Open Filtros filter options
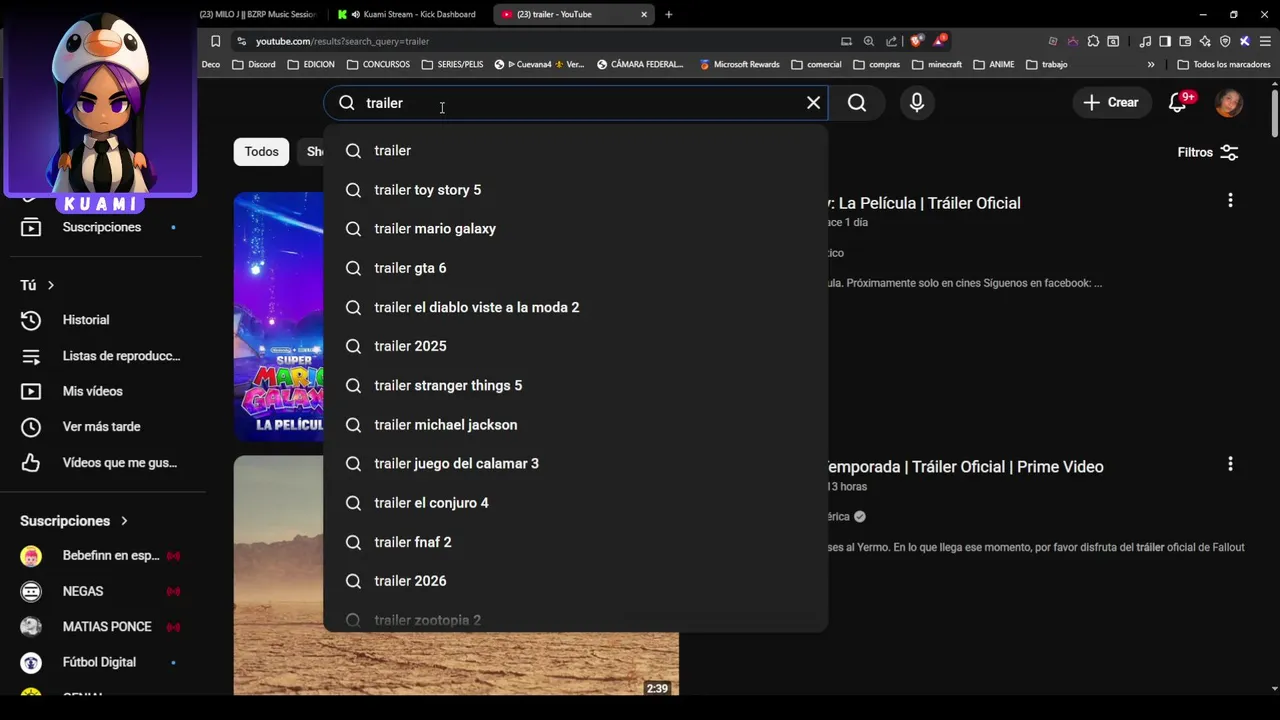 tap(1208, 152)
